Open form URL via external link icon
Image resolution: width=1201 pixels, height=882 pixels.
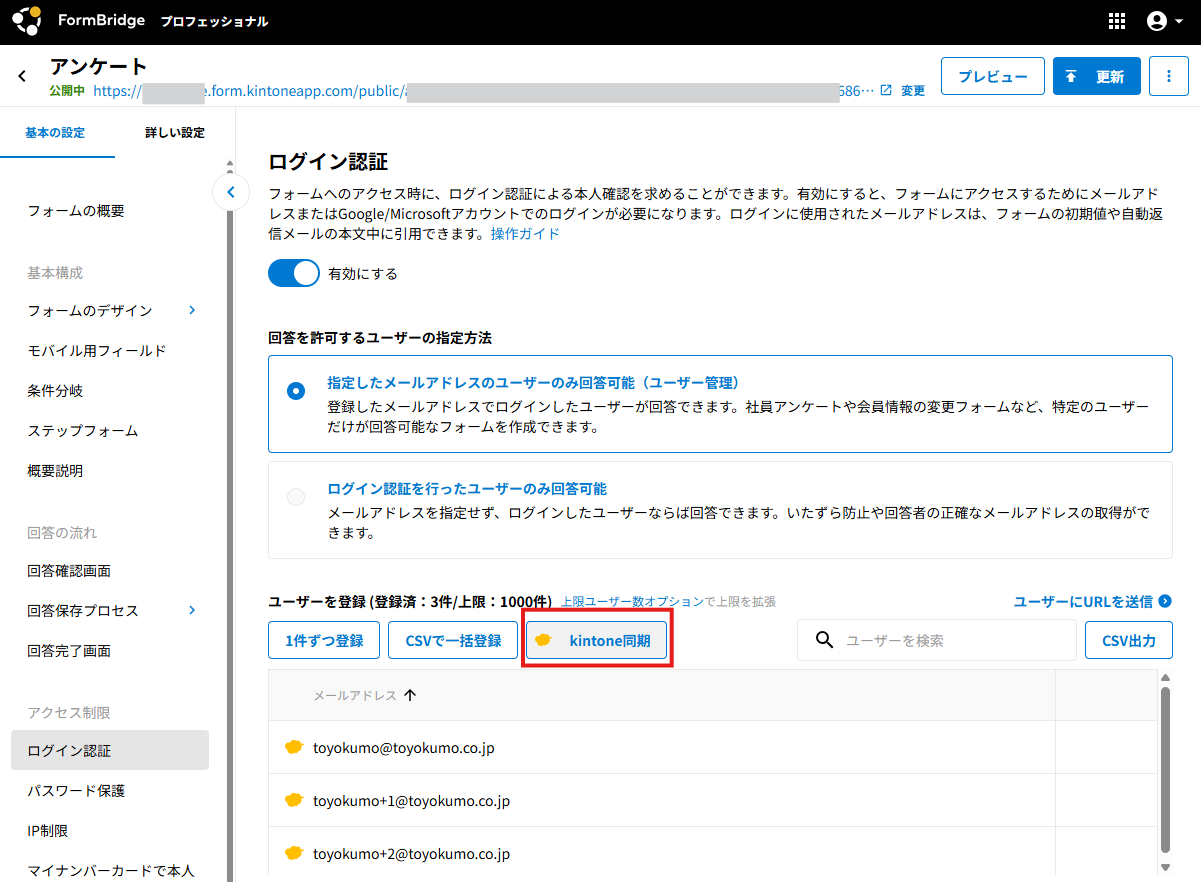tap(885, 90)
